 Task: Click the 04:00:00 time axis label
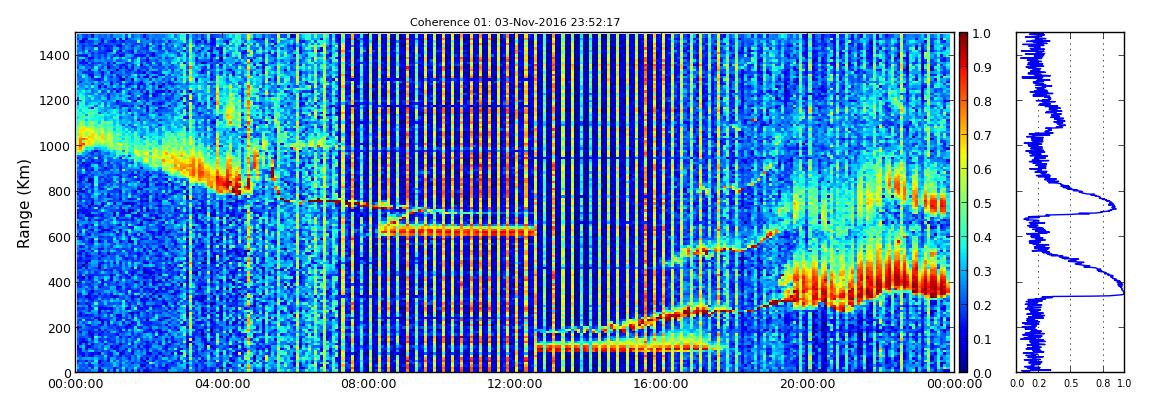pyautogui.click(x=221, y=384)
